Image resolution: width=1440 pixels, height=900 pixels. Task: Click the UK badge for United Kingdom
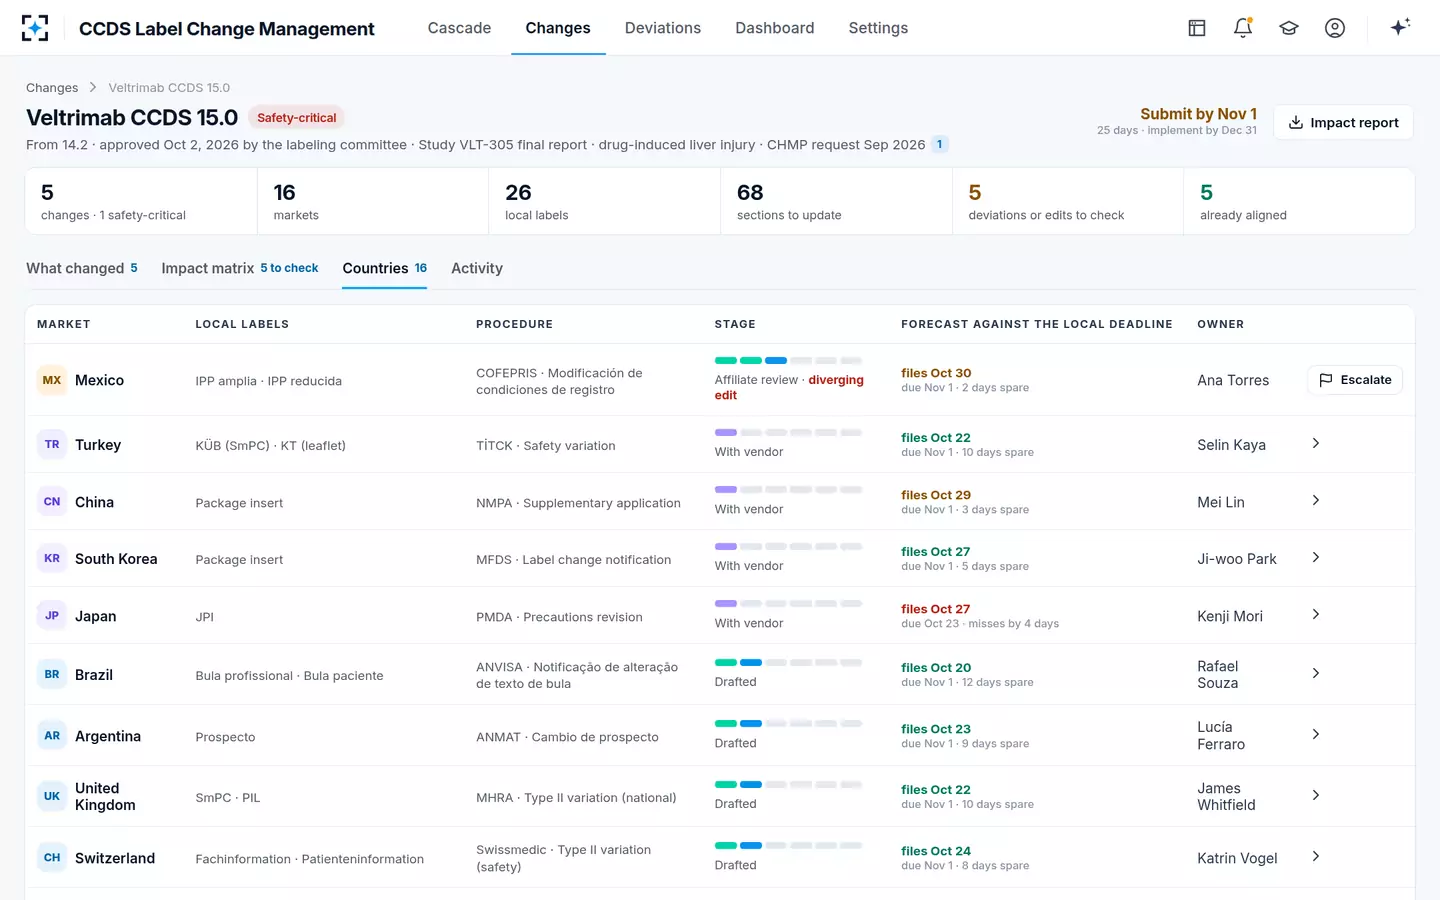click(x=52, y=796)
